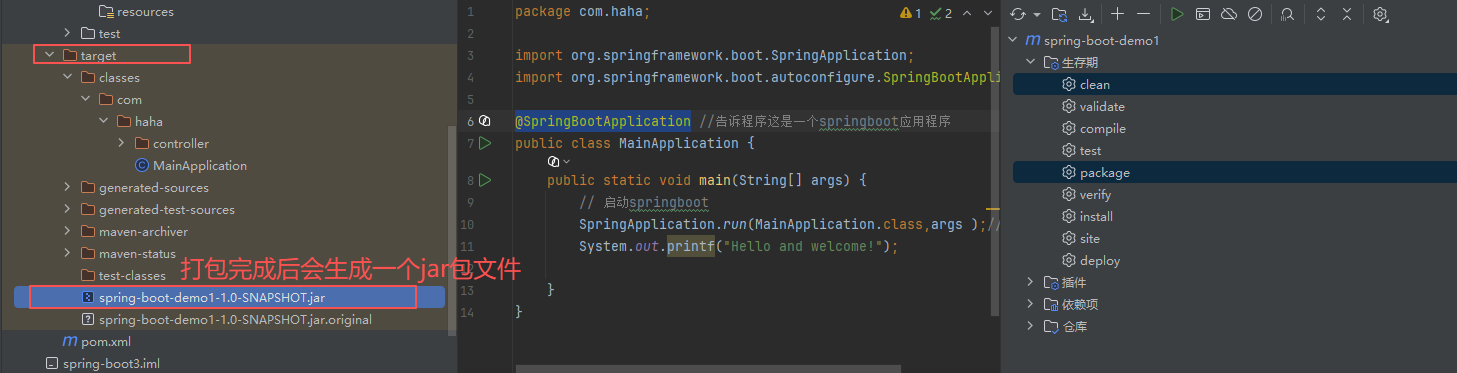Select the install lifecycle goal
Screen dimensions: 1457x373
coord(1097,216)
